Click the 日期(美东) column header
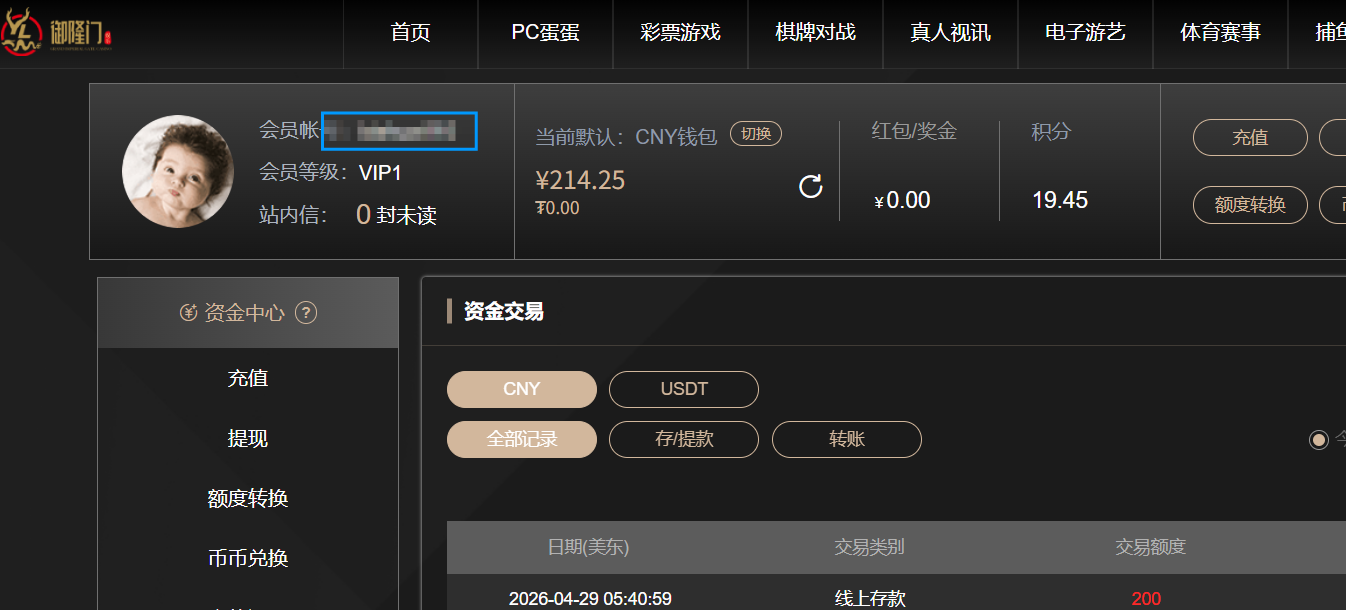Screen dimensions: 1346x610 (588, 547)
